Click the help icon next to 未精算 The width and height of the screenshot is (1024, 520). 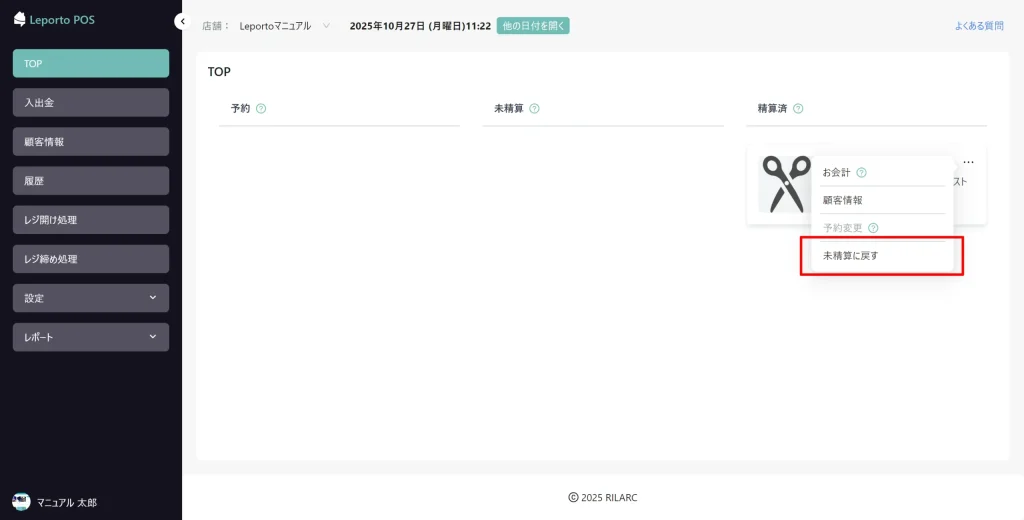(x=534, y=108)
